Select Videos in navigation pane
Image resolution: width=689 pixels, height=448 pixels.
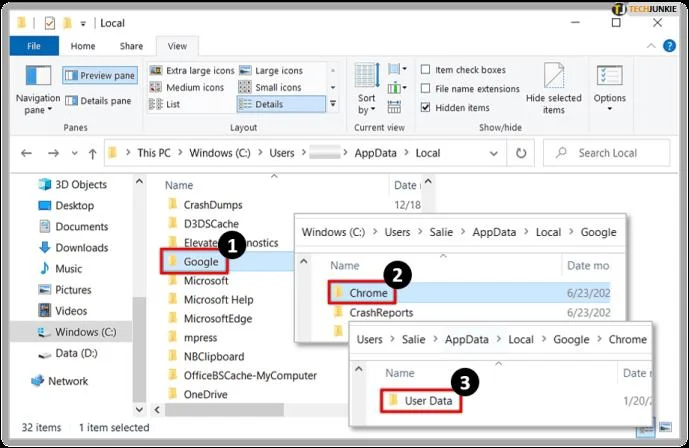pyautogui.click(x=62, y=311)
